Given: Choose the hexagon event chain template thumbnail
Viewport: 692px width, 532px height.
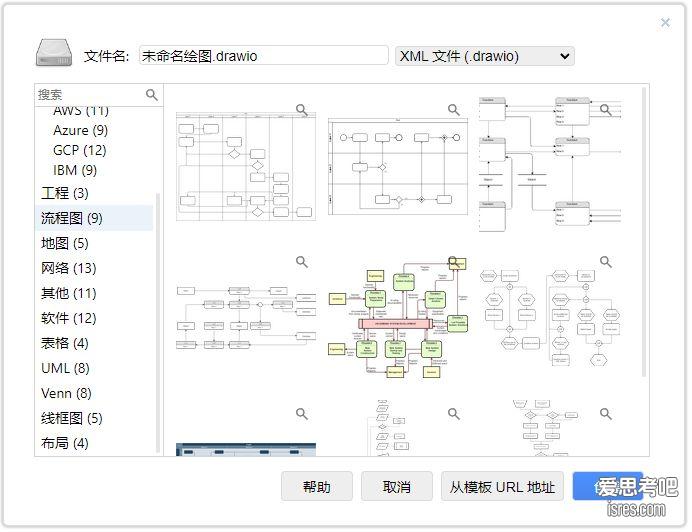Looking at the screenshot, I should (550, 317).
